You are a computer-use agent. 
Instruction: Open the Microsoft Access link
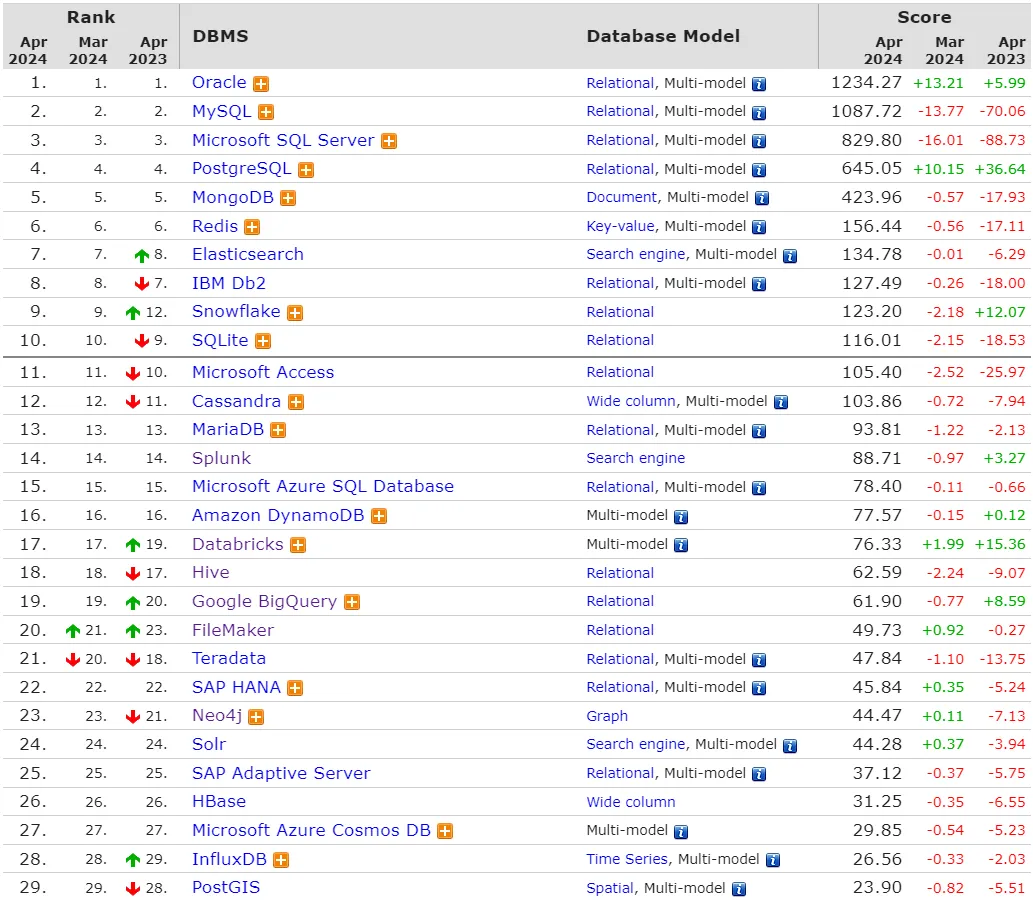(263, 372)
